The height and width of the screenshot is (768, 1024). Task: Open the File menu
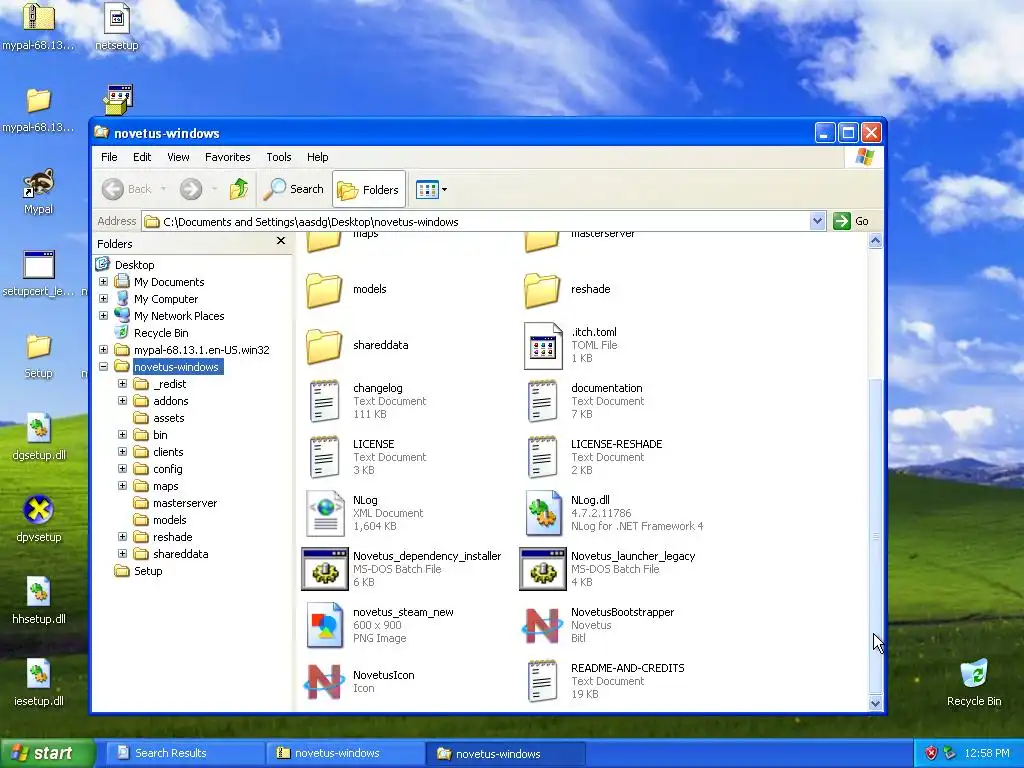(109, 157)
